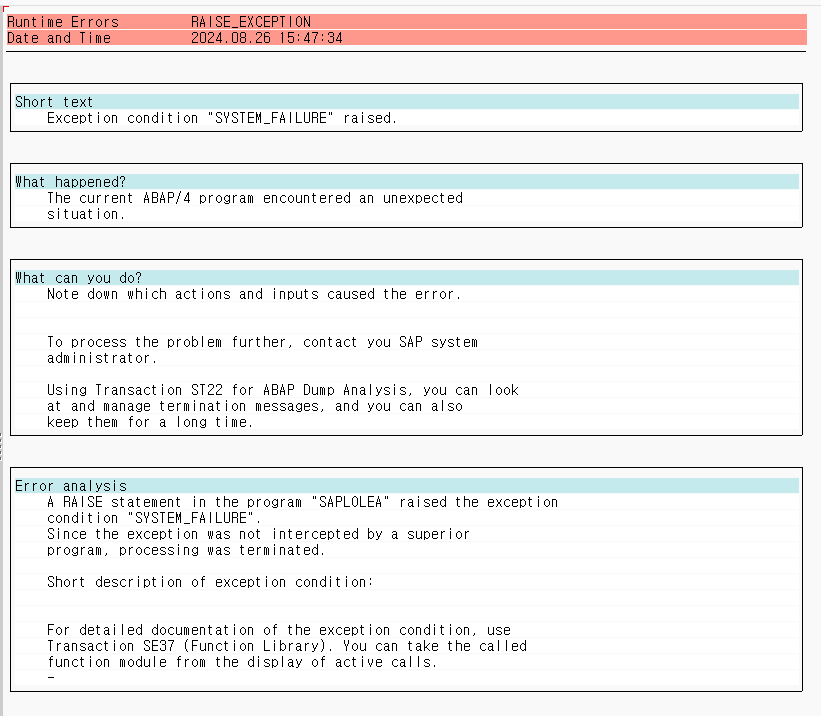The width and height of the screenshot is (821, 716).
Task: Select "Short description of exception condition:" line
Action: point(210,582)
